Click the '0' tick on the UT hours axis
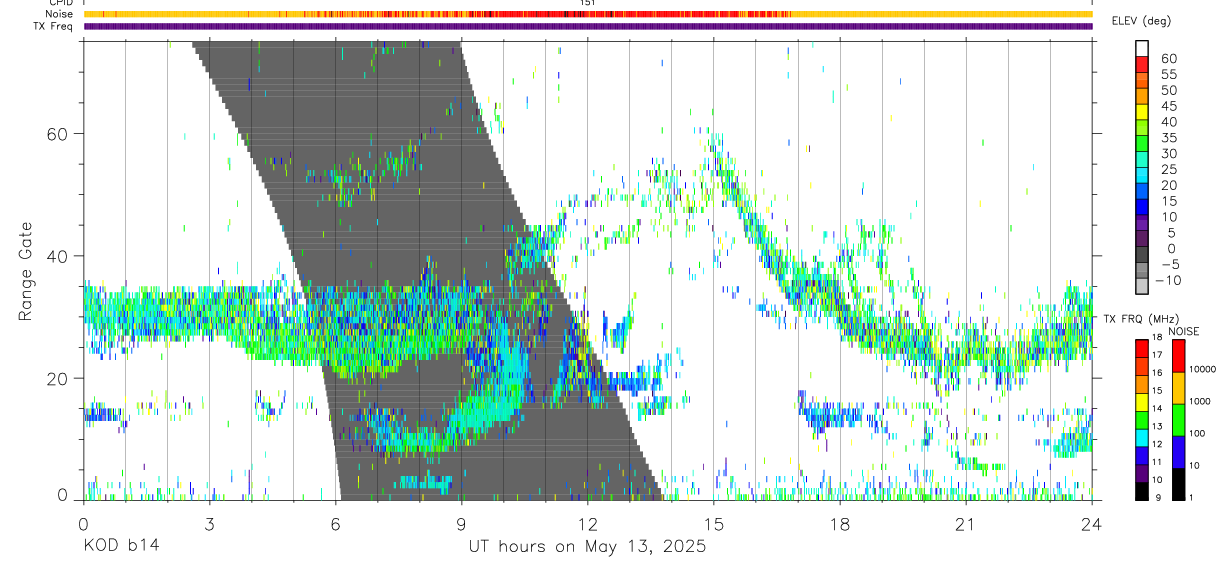Viewport: 1228px width, 567px height. click(x=83, y=522)
